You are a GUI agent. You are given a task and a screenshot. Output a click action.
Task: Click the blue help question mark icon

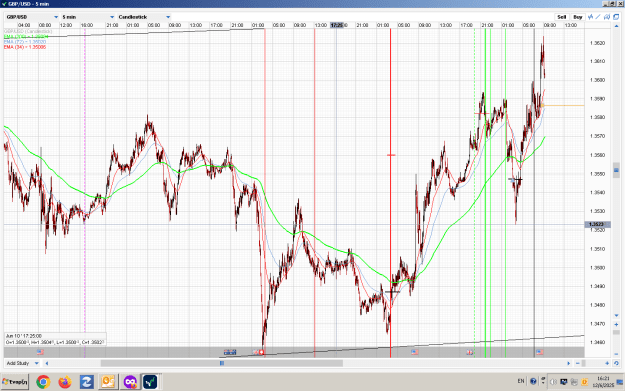pyautogui.click(x=533, y=381)
